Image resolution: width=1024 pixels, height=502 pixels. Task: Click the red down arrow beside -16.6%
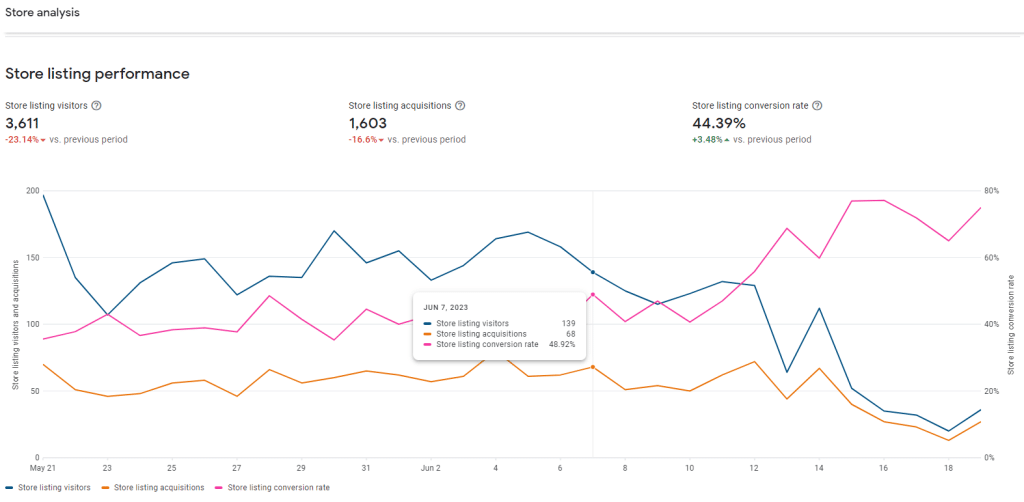(381, 140)
